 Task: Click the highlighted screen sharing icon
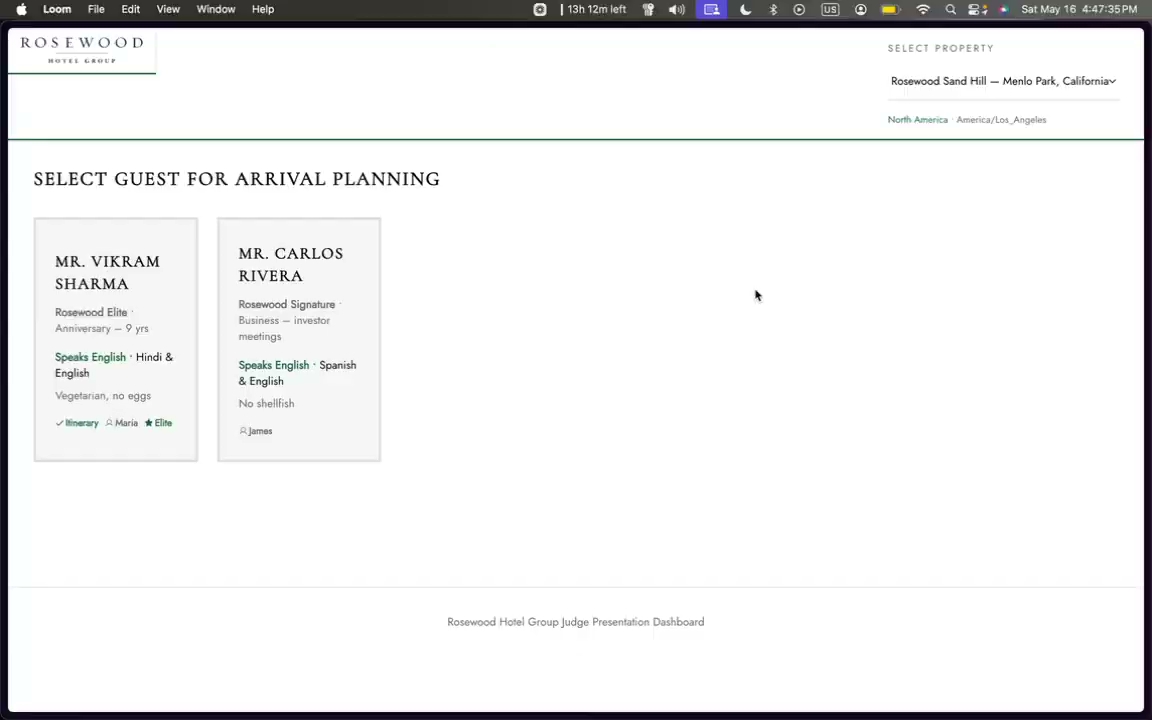(711, 10)
